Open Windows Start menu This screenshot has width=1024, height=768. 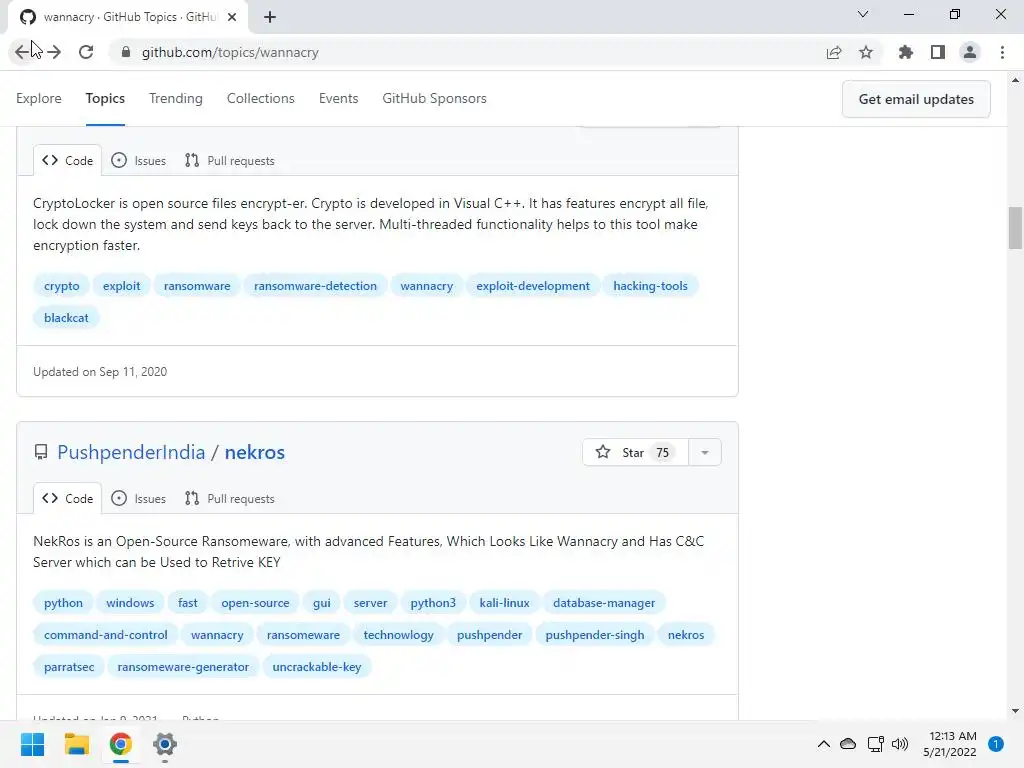pos(33,744)
